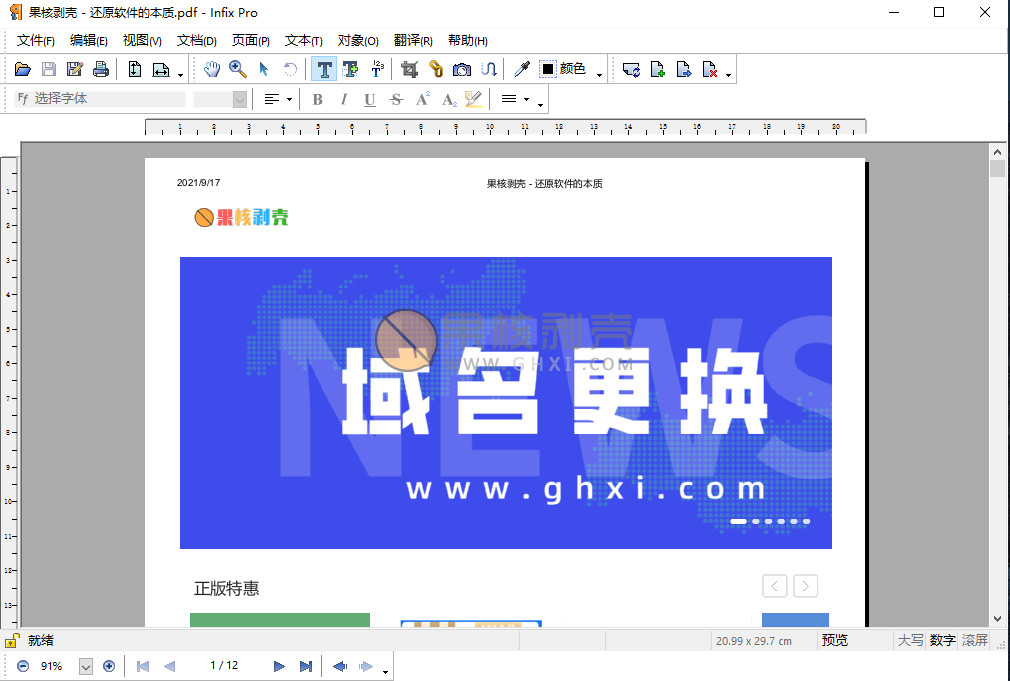Screen dimensions: 1010x681
Task: Select the Hand pan tool
Action: [211, 69]
